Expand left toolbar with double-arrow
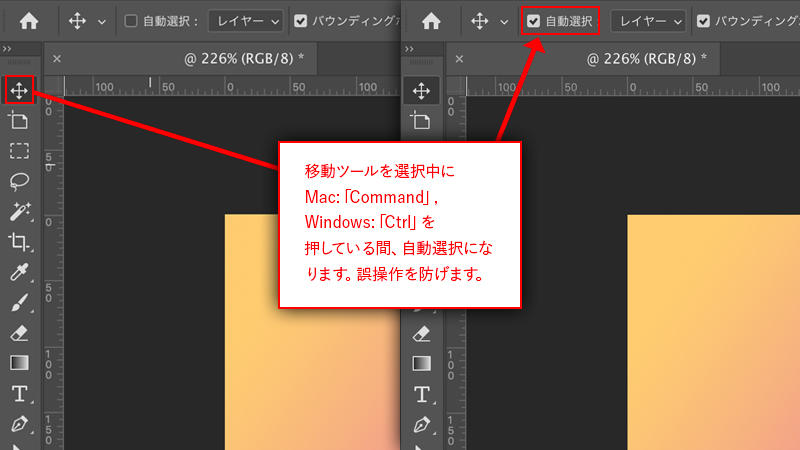 tap(7, 49)
